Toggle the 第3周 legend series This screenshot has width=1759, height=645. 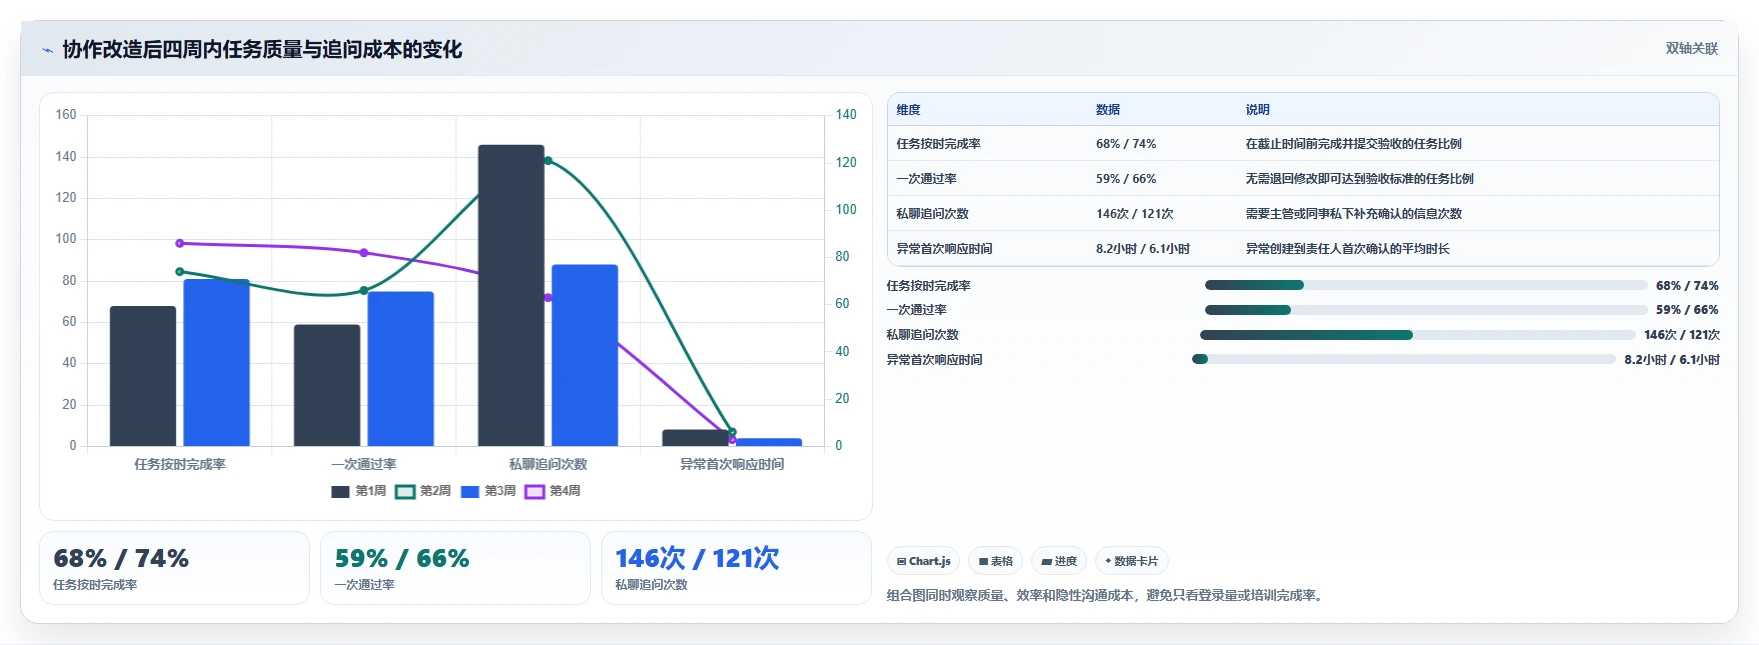488,491
